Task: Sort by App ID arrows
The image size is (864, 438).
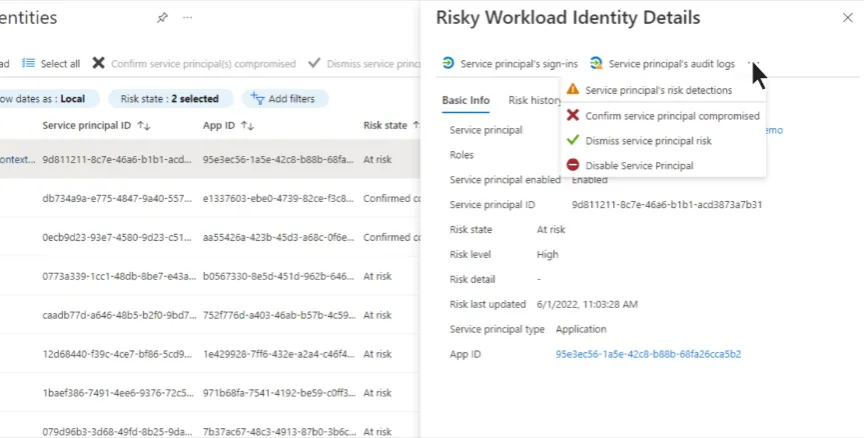Action: coord(247,126)
